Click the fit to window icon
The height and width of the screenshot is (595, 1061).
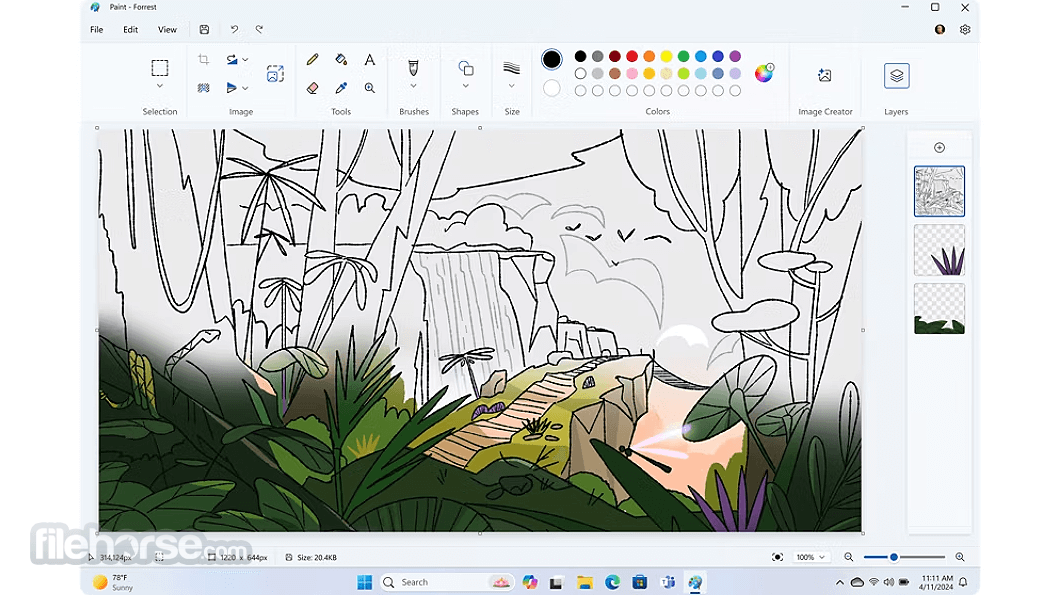(777, 557)
